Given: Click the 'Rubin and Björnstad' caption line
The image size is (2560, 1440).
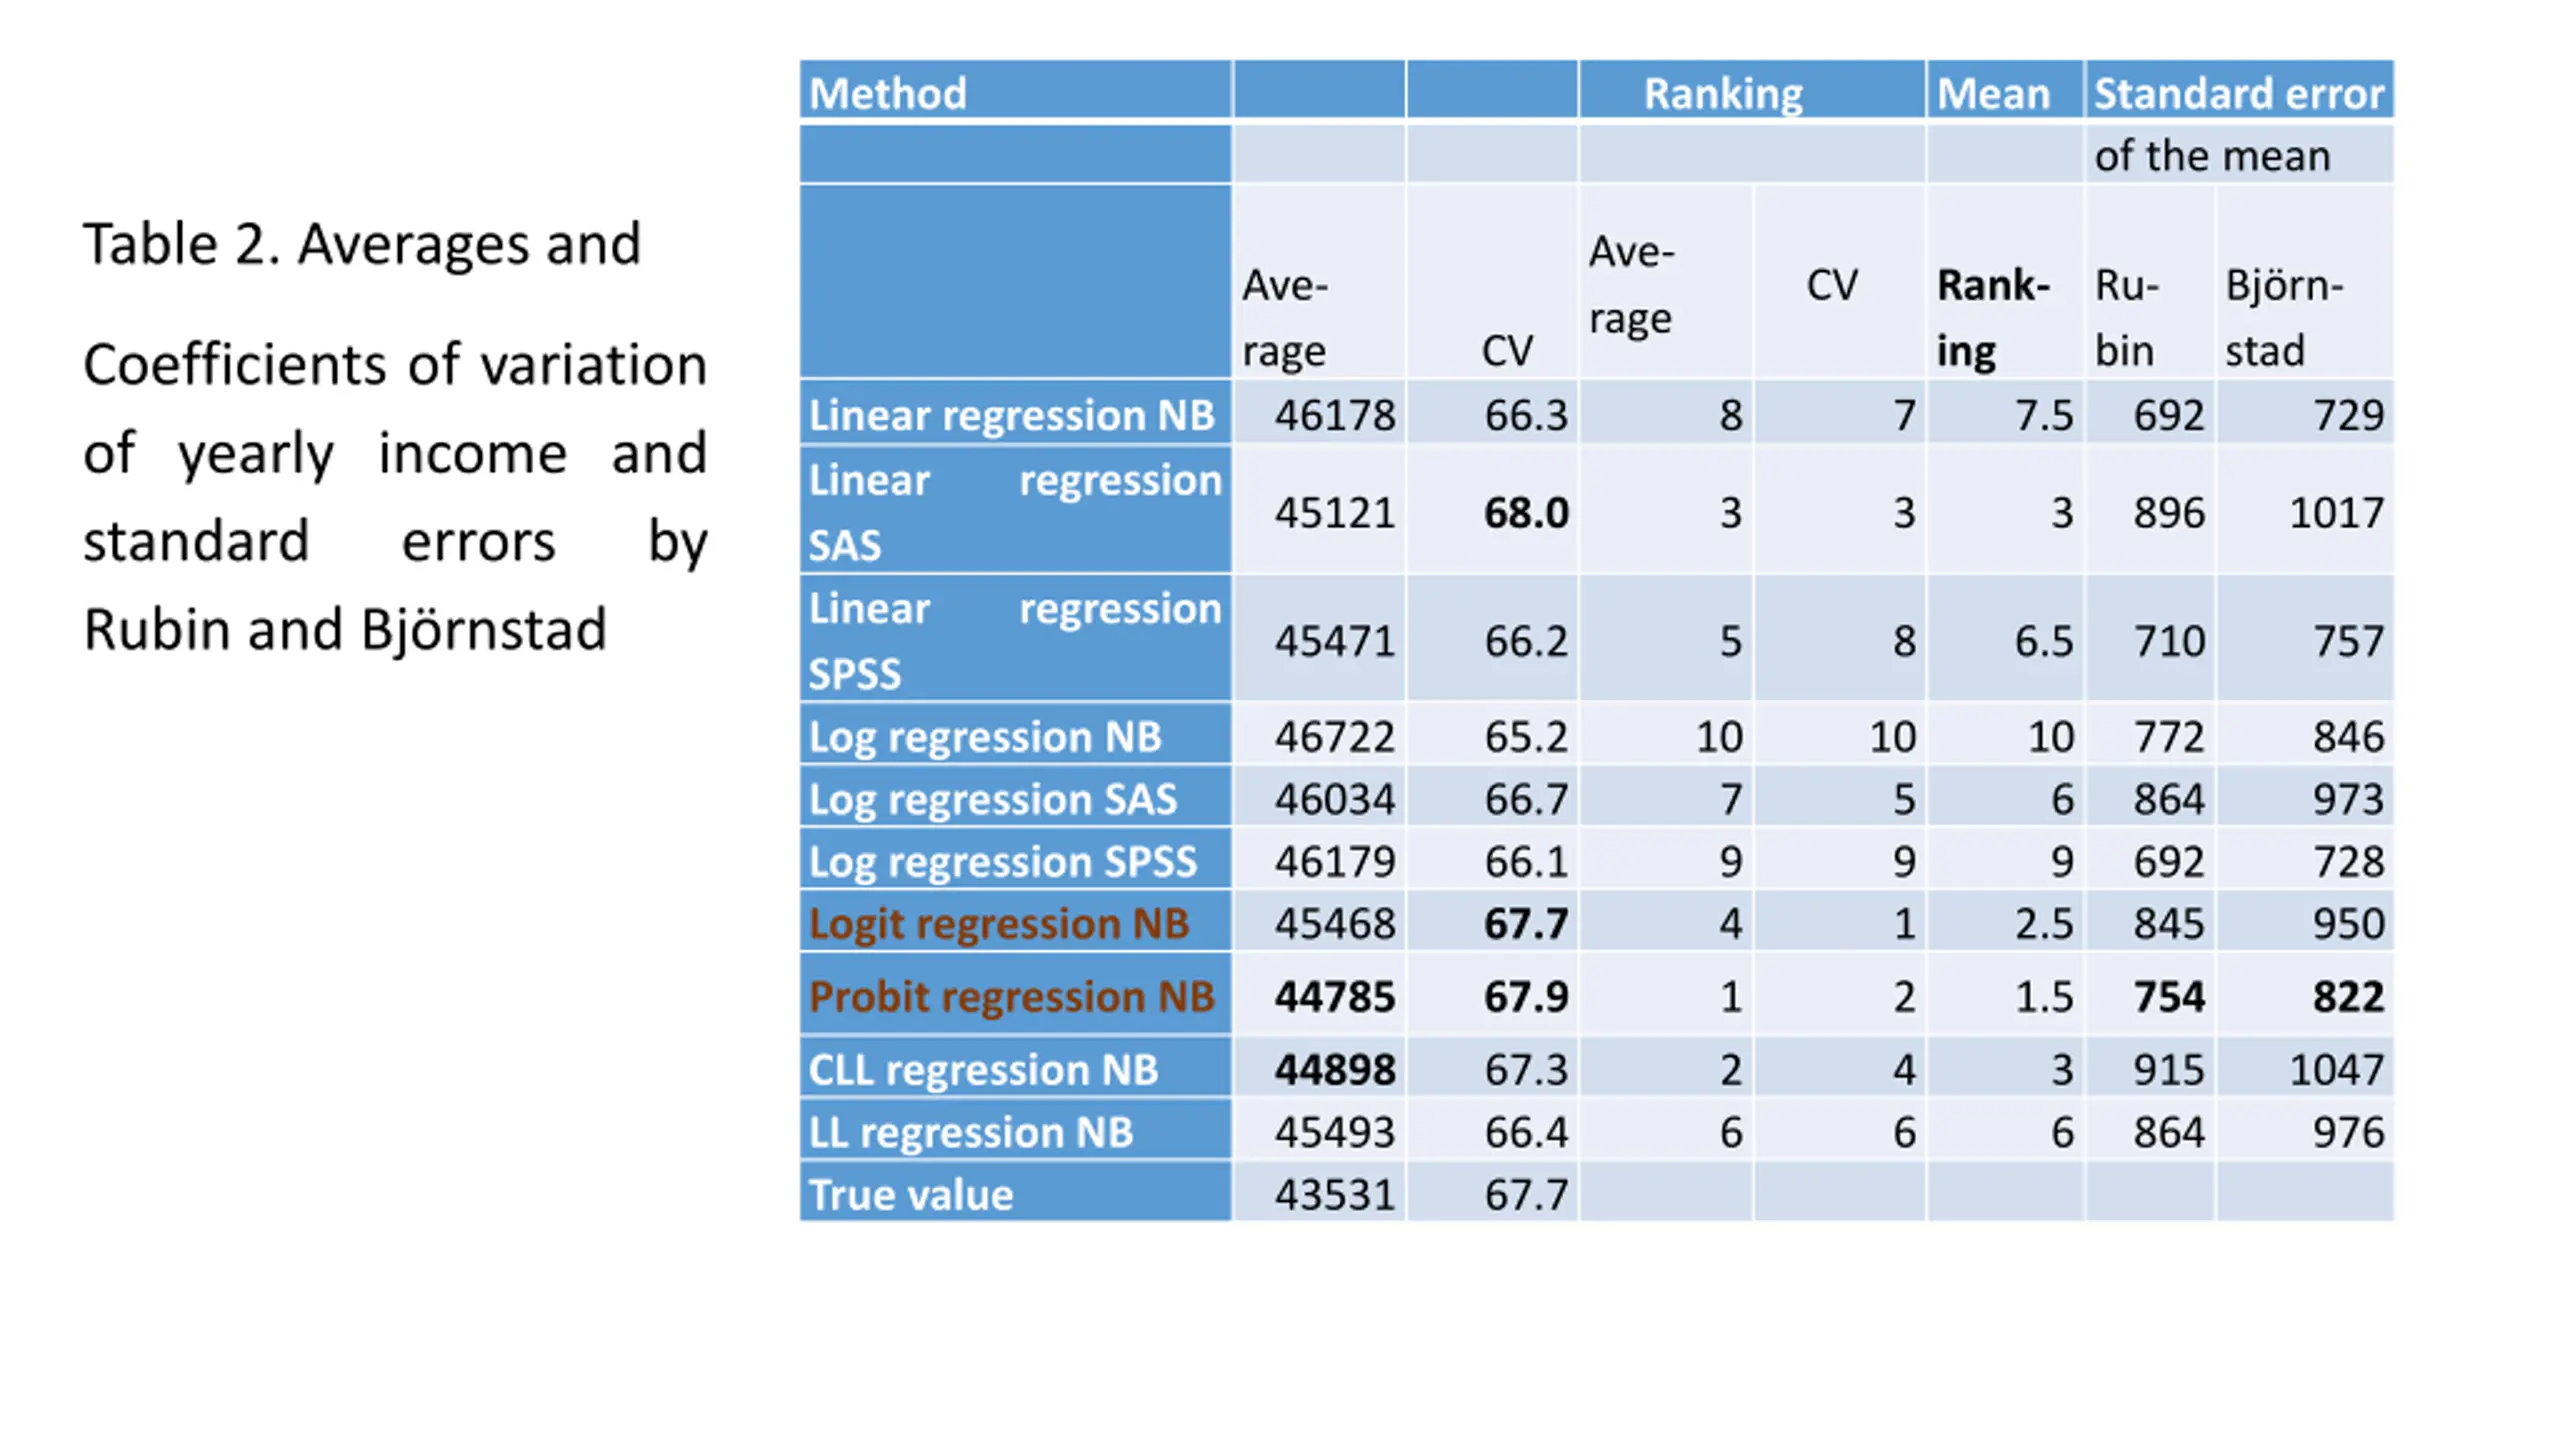Looking at the screenshot, I should coord(345,629).
